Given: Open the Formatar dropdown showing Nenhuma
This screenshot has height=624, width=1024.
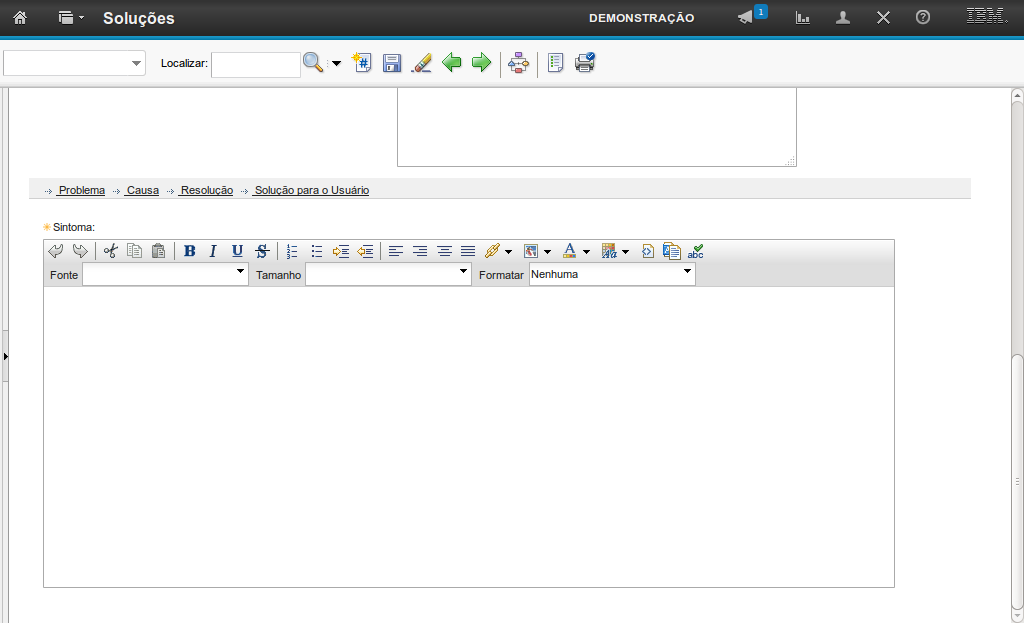Looking at the screenshot, I should click(x=612, y=274).
